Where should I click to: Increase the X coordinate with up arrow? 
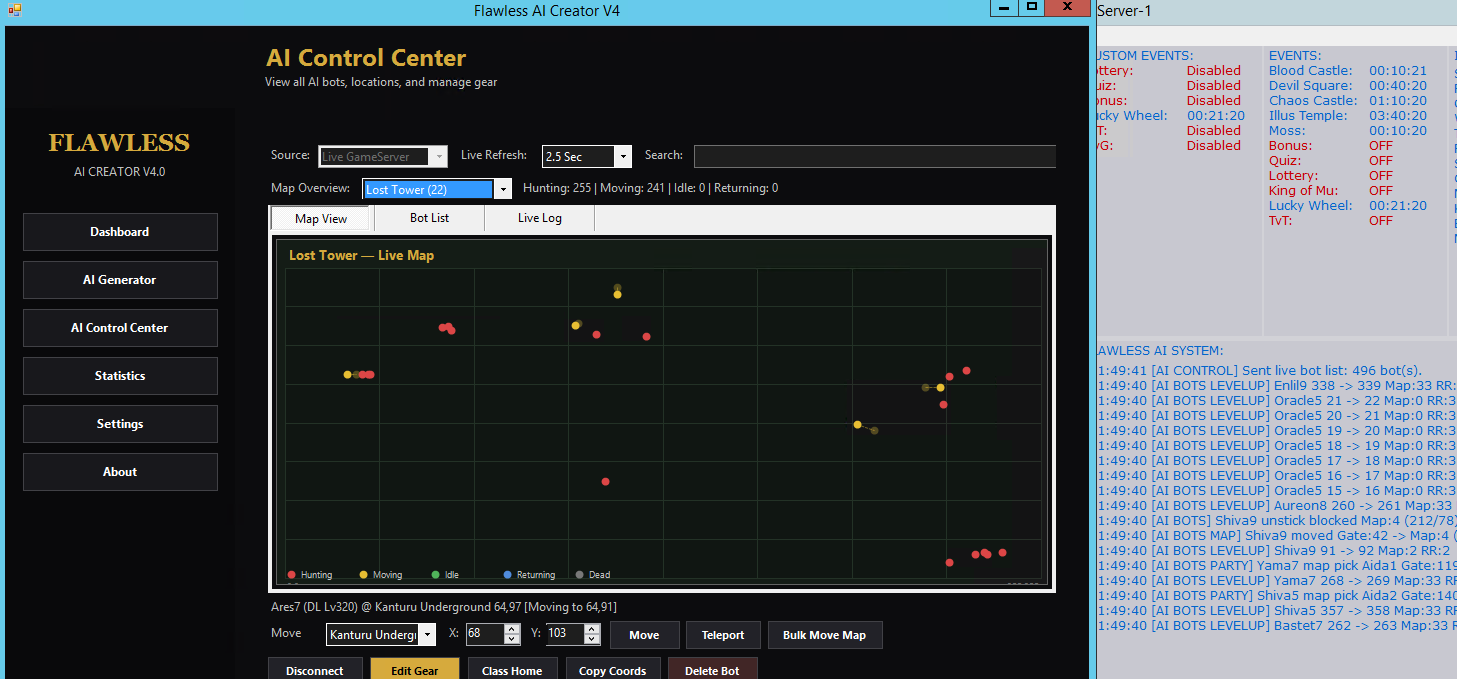512,629
